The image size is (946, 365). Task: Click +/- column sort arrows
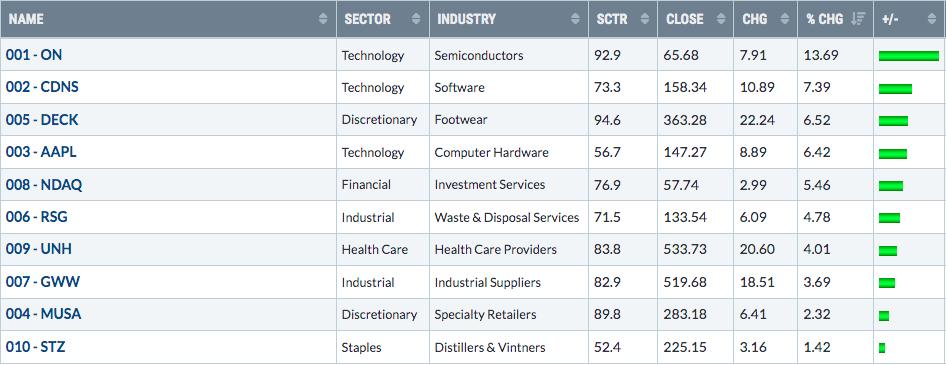934,19
